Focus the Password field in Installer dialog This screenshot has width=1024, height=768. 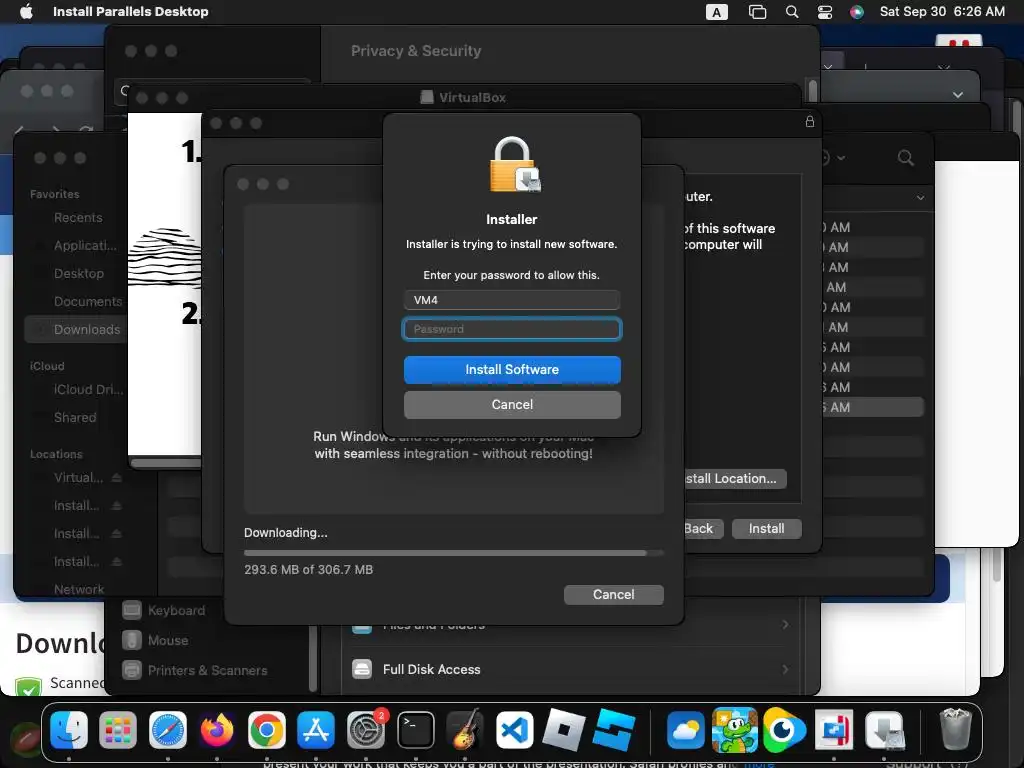tap(512, 329)
